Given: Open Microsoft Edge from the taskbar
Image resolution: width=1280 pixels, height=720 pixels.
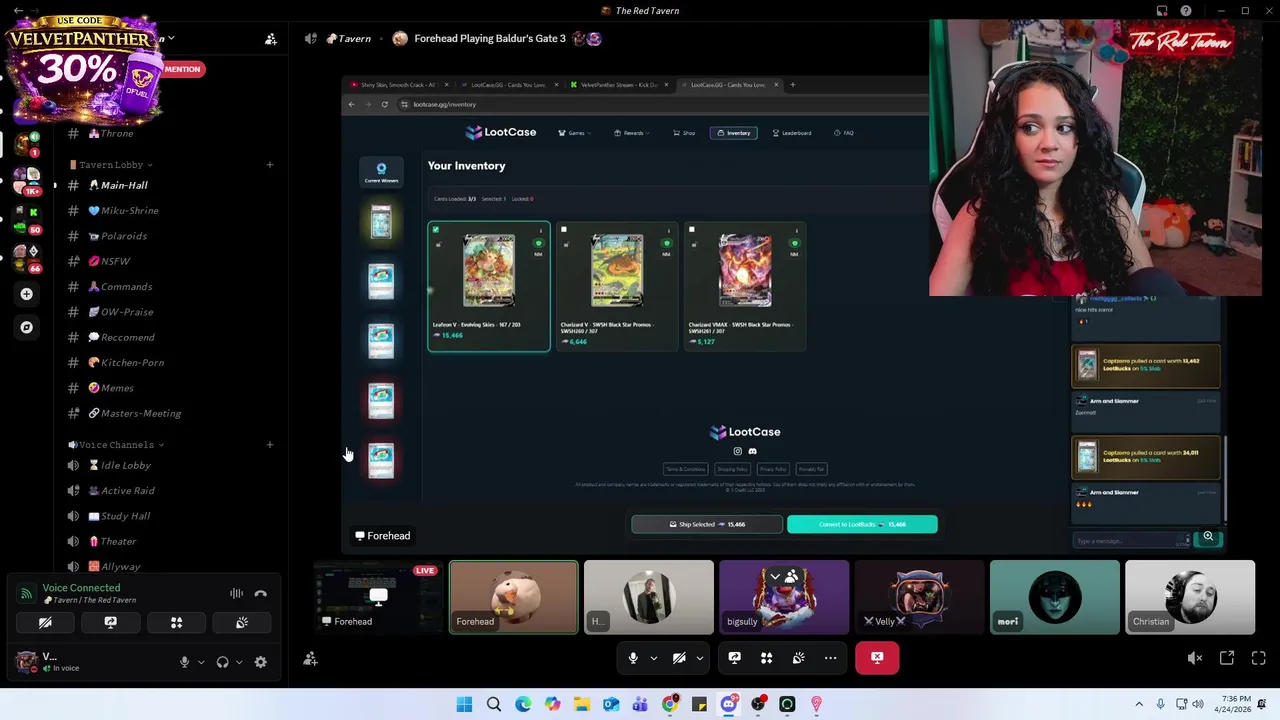Looking at the screenshot, I should click(x=523, y=704).
